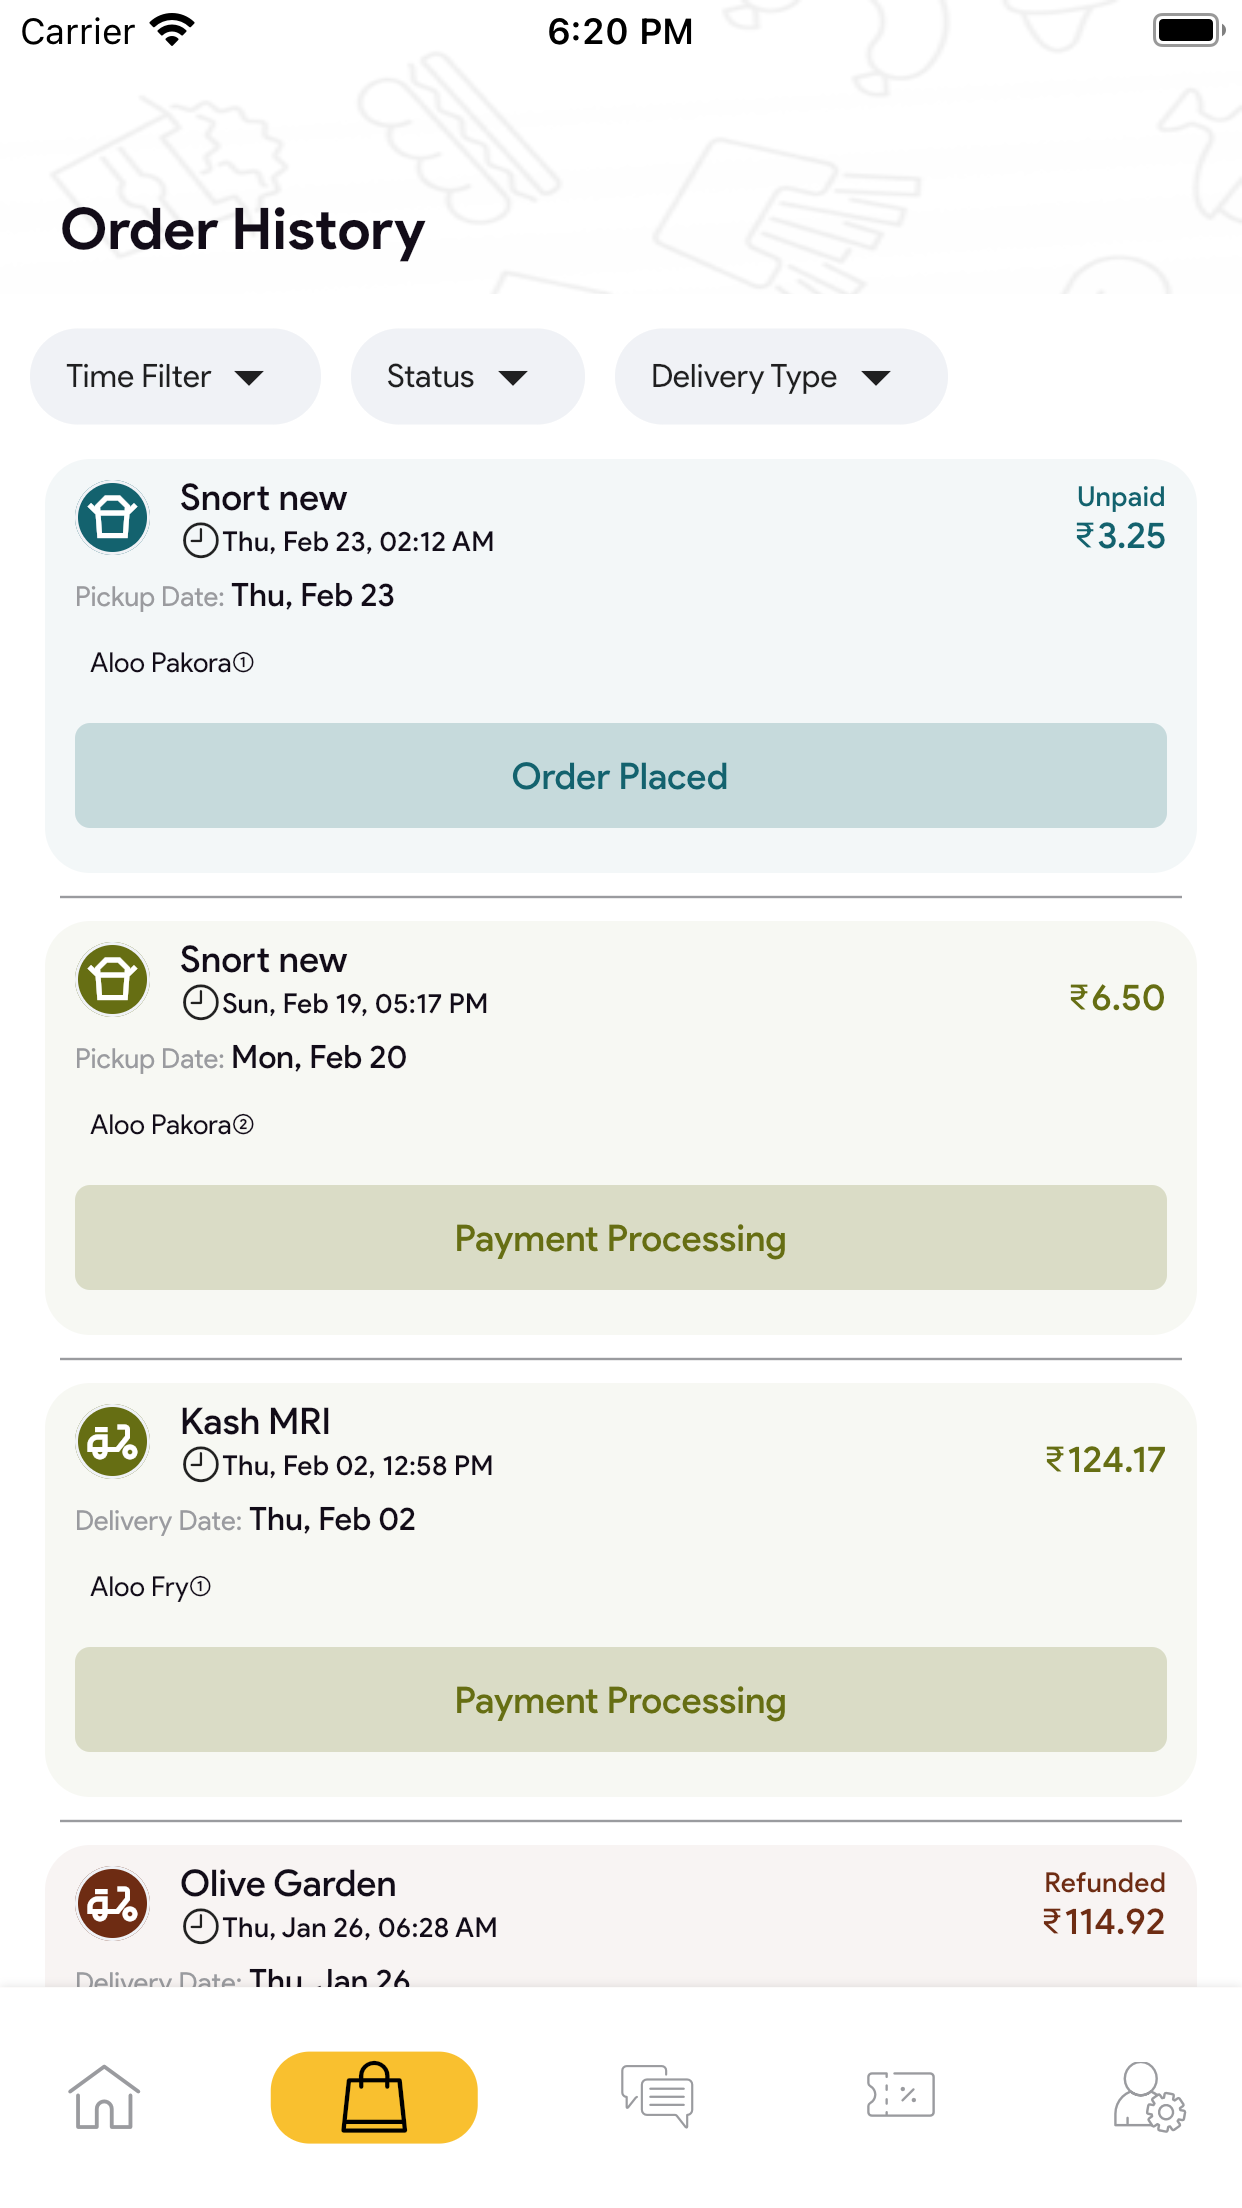Click the Order Placed status button

pos(620,776)
